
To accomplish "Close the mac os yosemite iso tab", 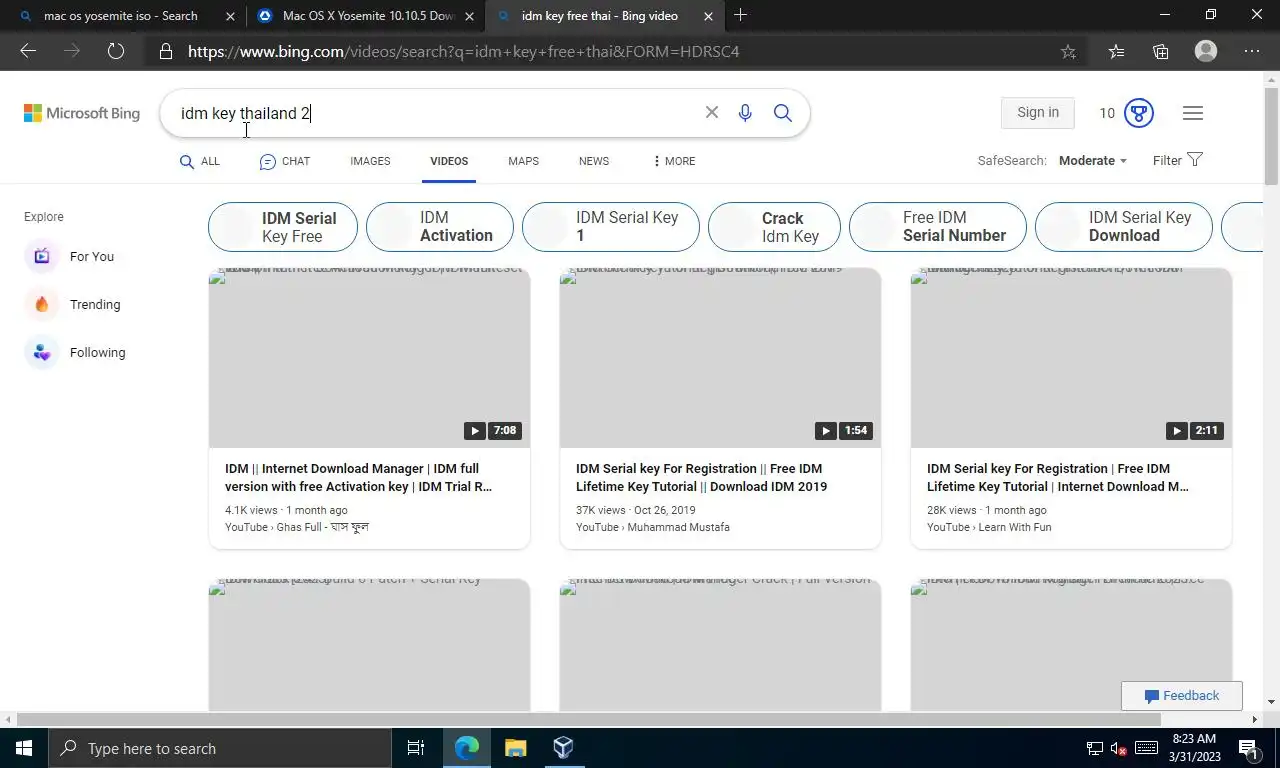I will (x=230, y=16).
